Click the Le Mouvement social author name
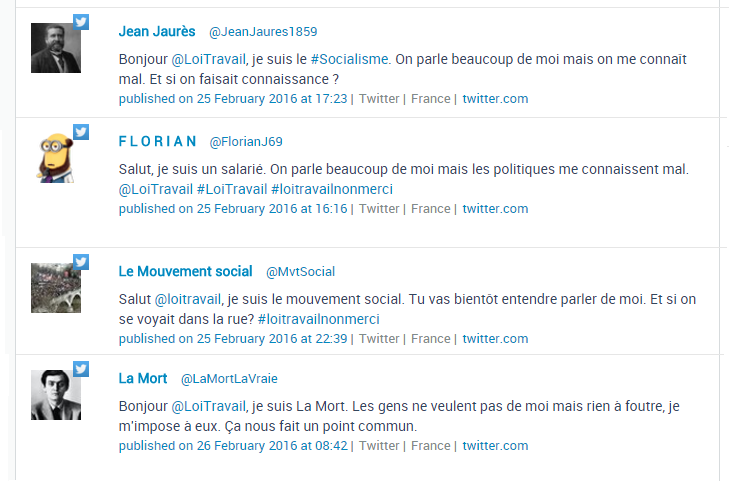The width and height of the screenshot is (729, 481). [x=185, y=271]
